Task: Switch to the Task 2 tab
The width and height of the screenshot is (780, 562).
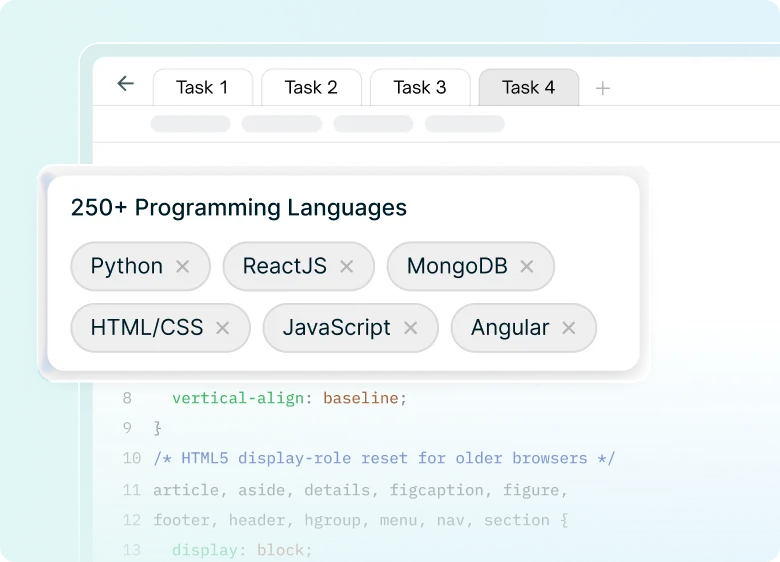Action: 311,88
